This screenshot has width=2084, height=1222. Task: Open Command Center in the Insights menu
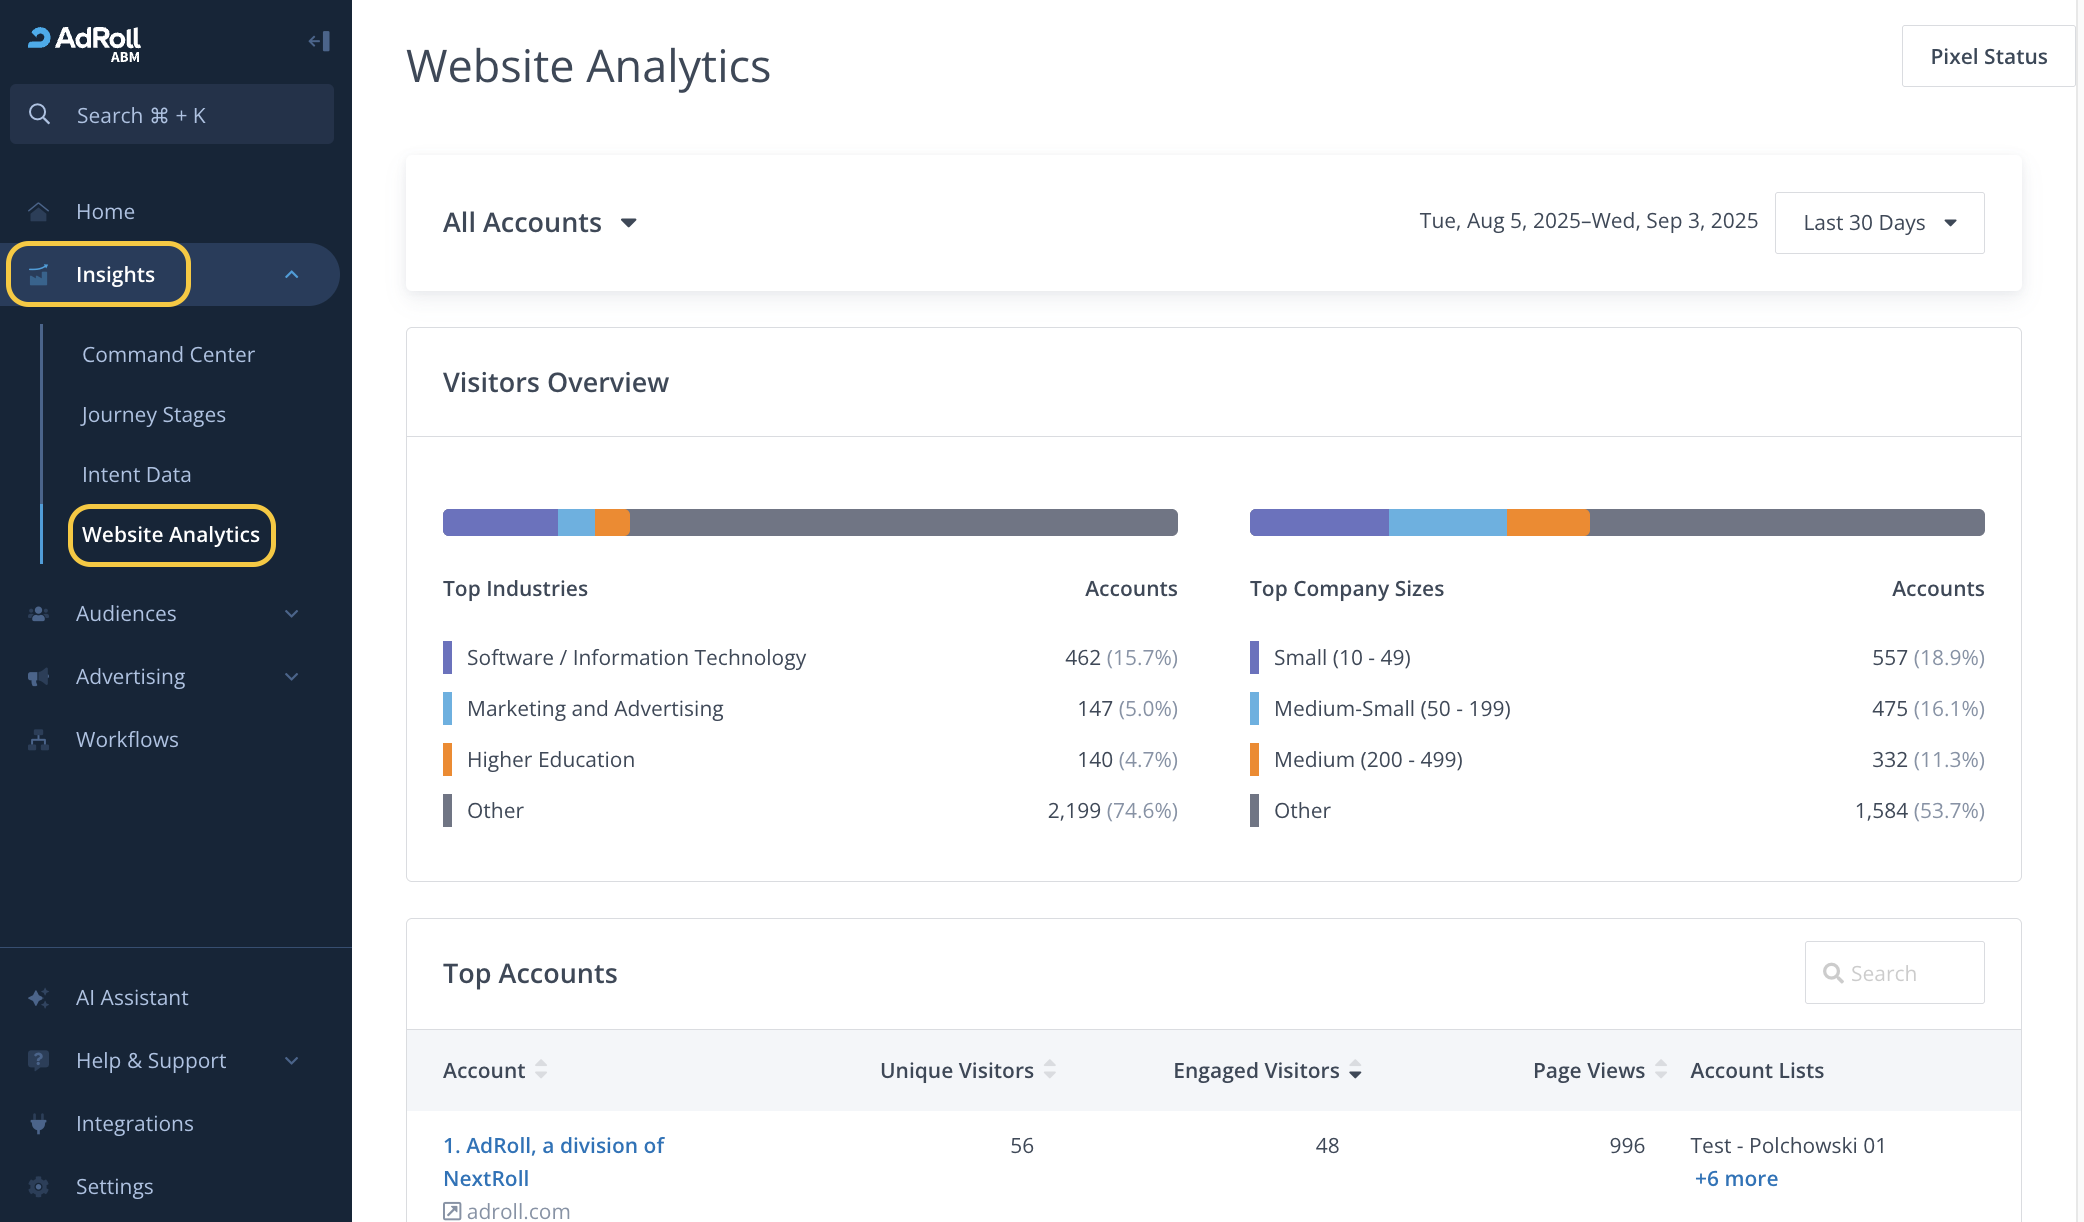tap(168, 355)
